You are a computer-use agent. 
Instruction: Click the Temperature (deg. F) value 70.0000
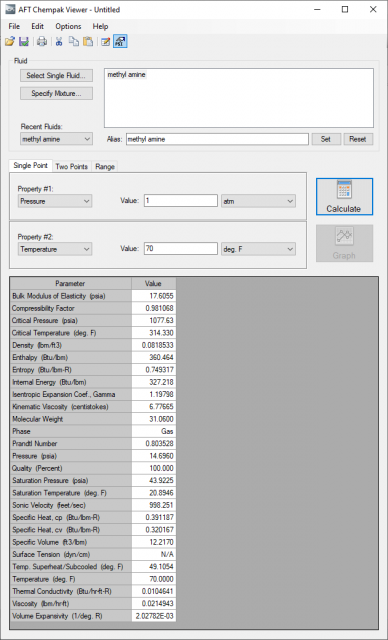(x=153, y=579)
